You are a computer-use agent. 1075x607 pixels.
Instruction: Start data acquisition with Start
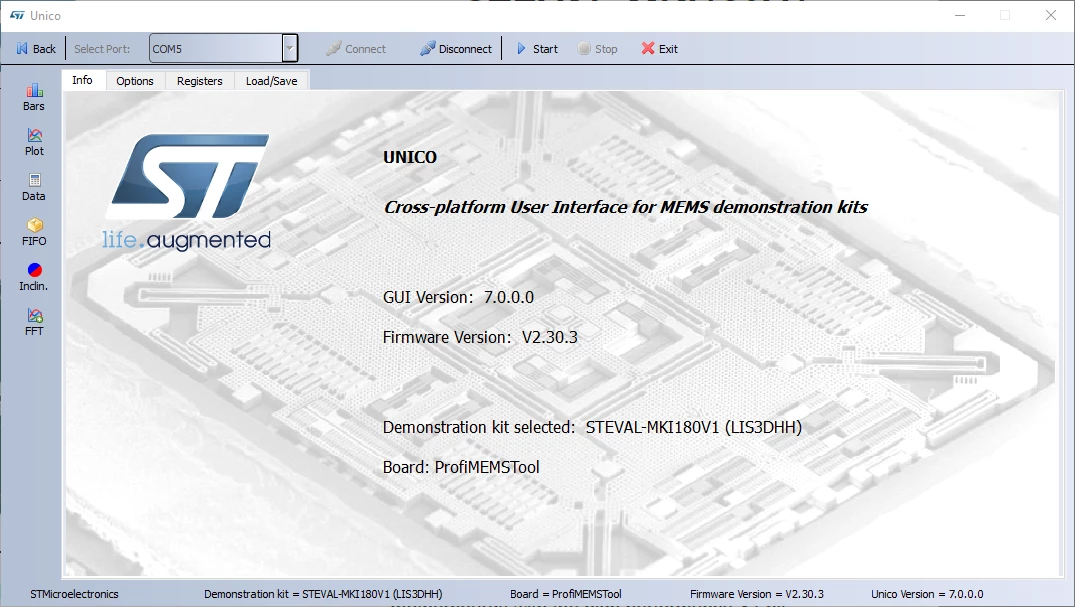(x=538, y=49)
